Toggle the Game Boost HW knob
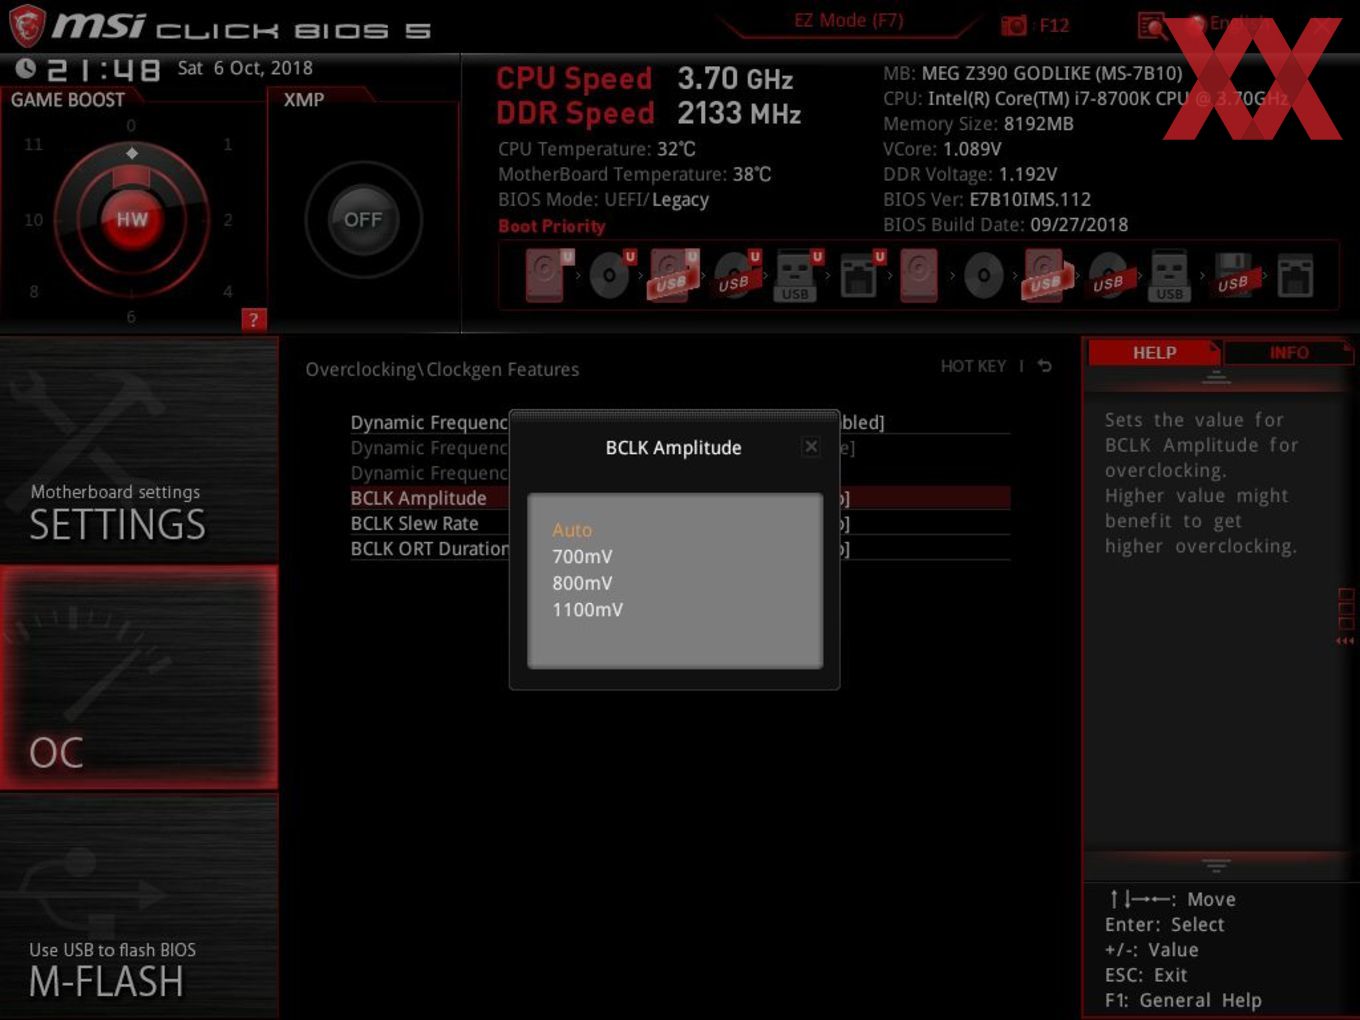Screen dimensions: 1360x1020 [131, 219]
